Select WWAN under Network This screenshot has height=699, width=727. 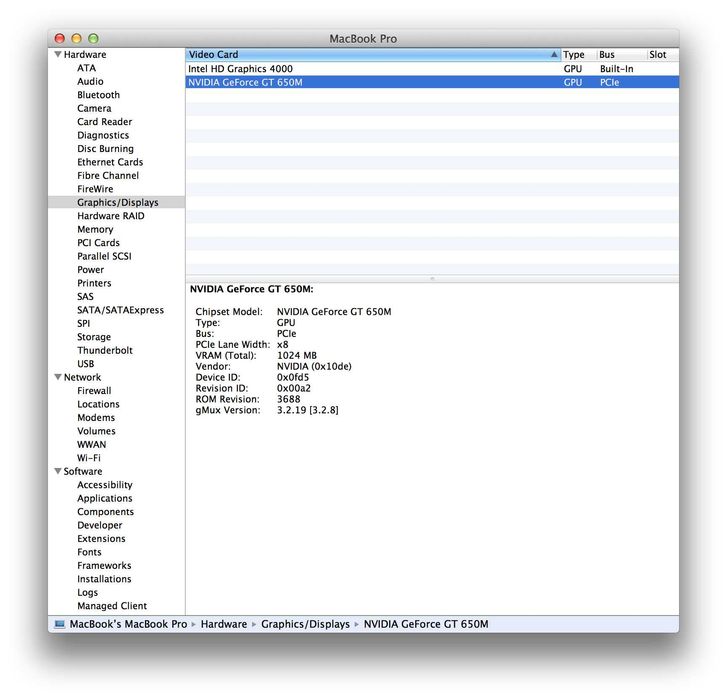pyautogui.click(x=91, y=444)
